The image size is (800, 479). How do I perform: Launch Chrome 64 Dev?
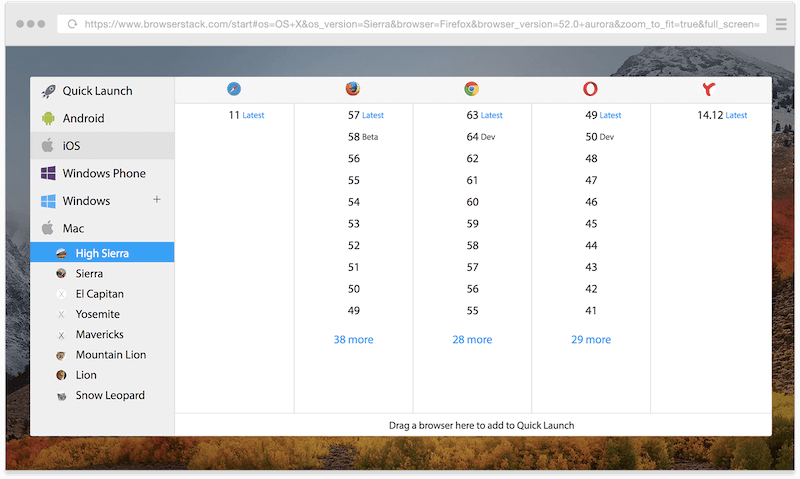pyautogui.click(x=481, y=137)
